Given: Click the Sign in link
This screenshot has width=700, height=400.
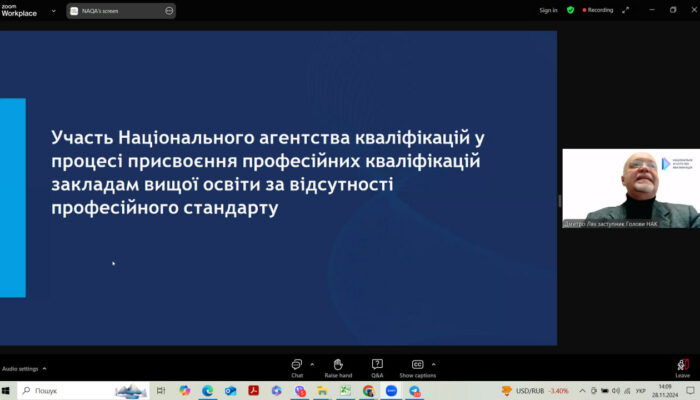Looking at the screenshot, I should tap(548, 10).
